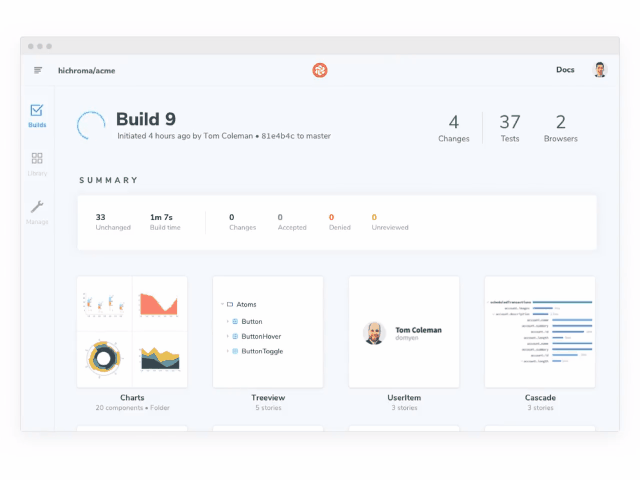The image size is (640, 480).
Task: Select the Builds checkmark icon in sidebar
Action: (x=37, y=111)
